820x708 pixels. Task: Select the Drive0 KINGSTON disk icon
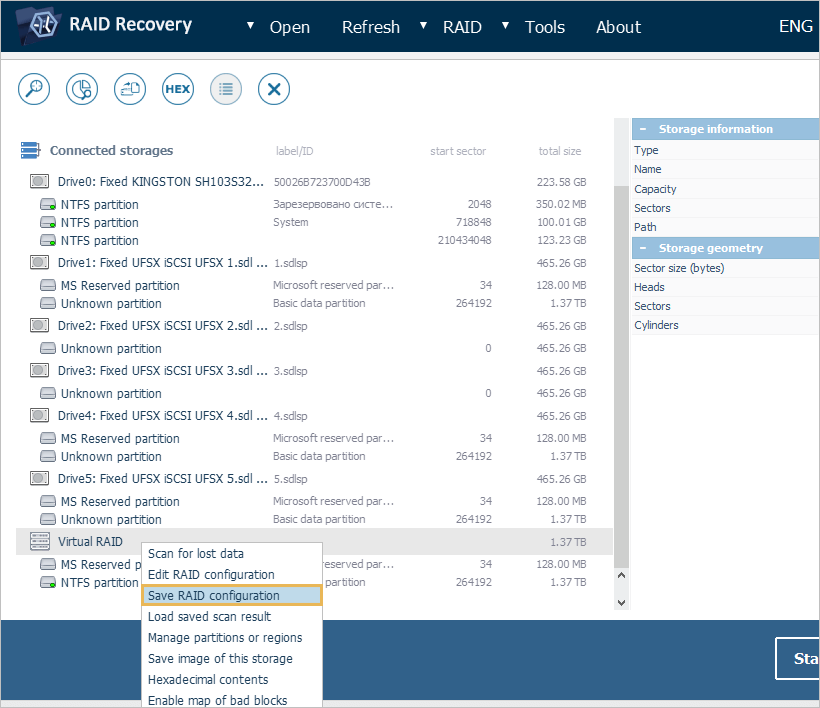point(39,182)
